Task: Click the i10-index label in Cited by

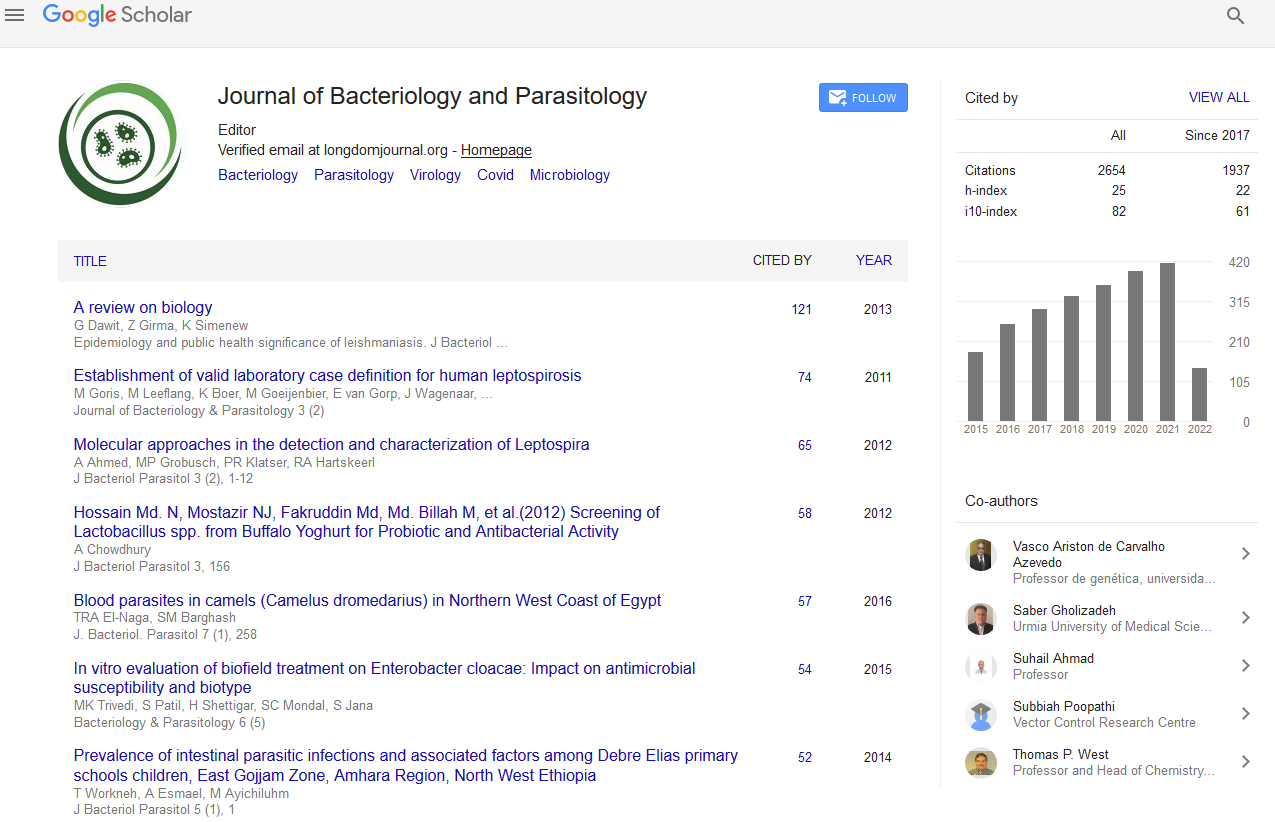Action: [991, 211]
